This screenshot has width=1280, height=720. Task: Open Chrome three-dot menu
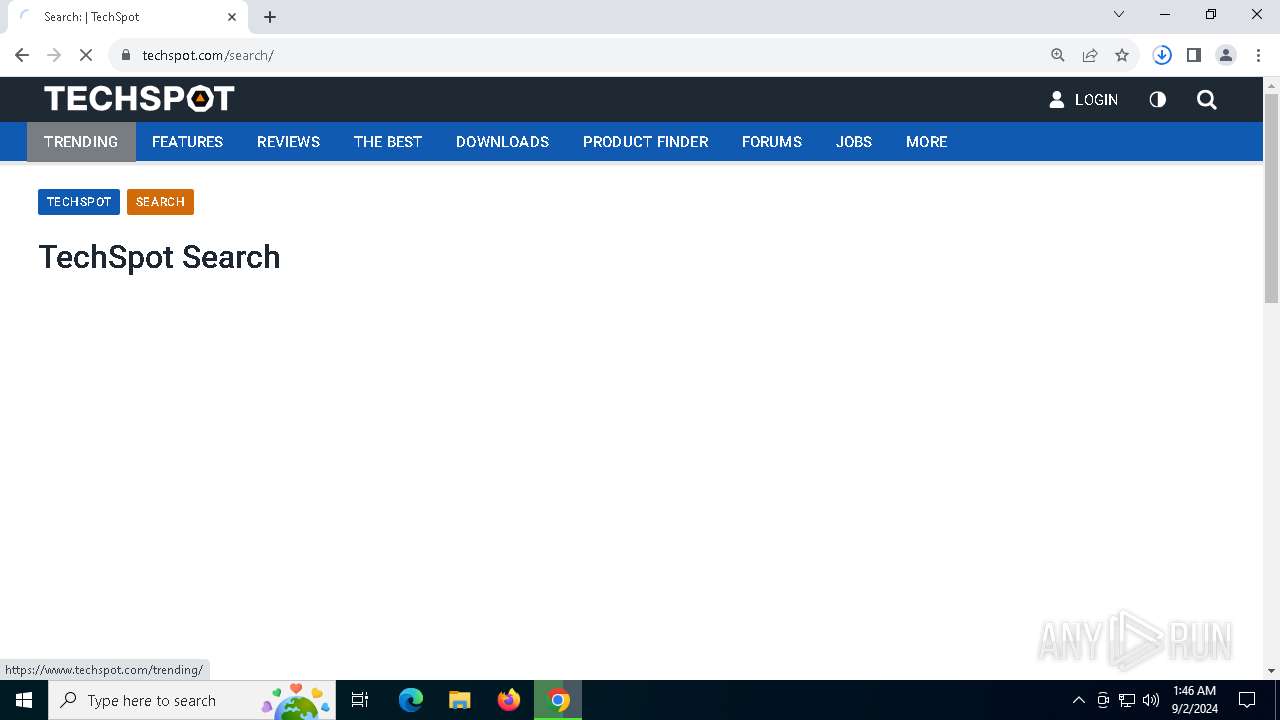click(x=1258, y=55)
